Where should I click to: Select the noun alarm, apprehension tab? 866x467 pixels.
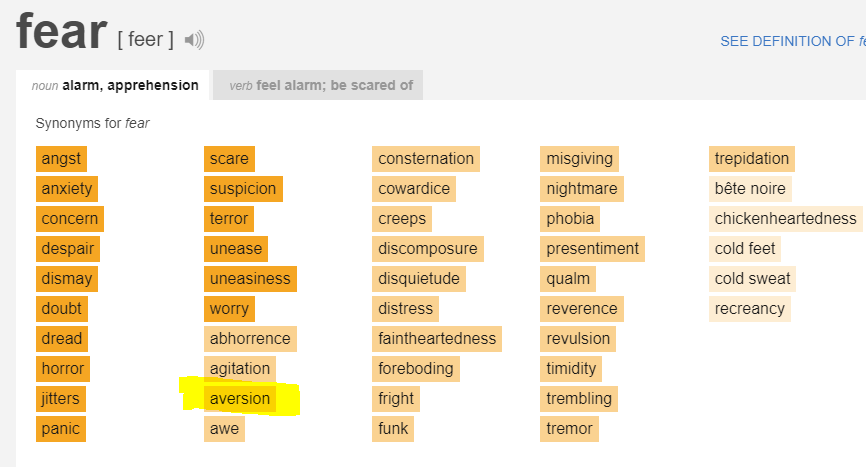tap(114, 86)
